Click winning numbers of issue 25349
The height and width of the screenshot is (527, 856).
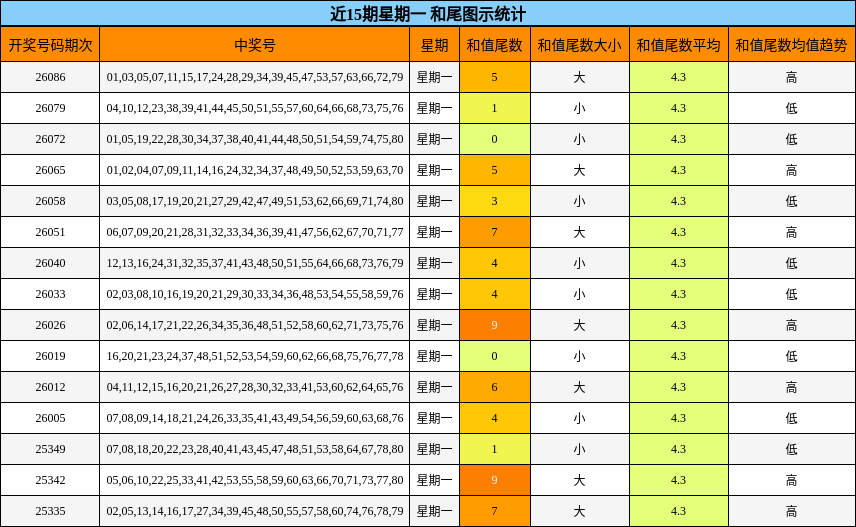point(255,449)
